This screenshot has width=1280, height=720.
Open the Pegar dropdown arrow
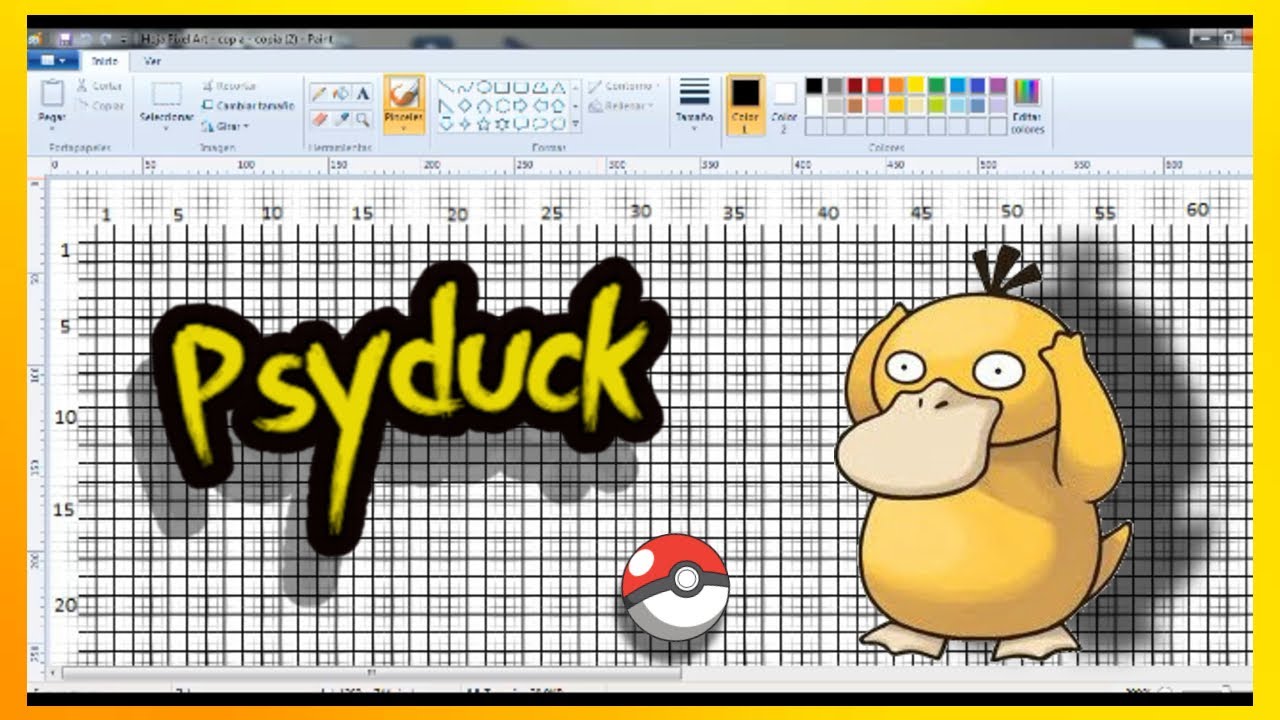(x=52, y=127)
